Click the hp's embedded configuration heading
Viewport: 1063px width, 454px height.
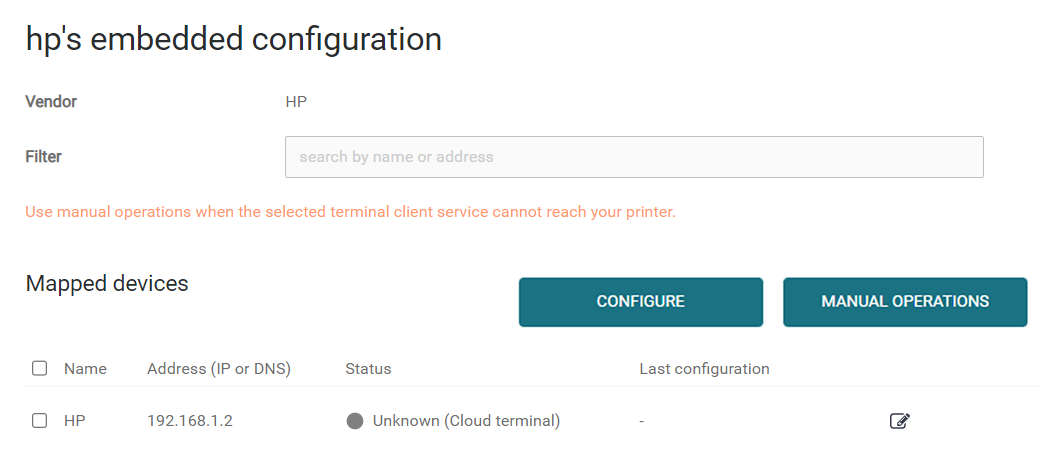[233, 39]
